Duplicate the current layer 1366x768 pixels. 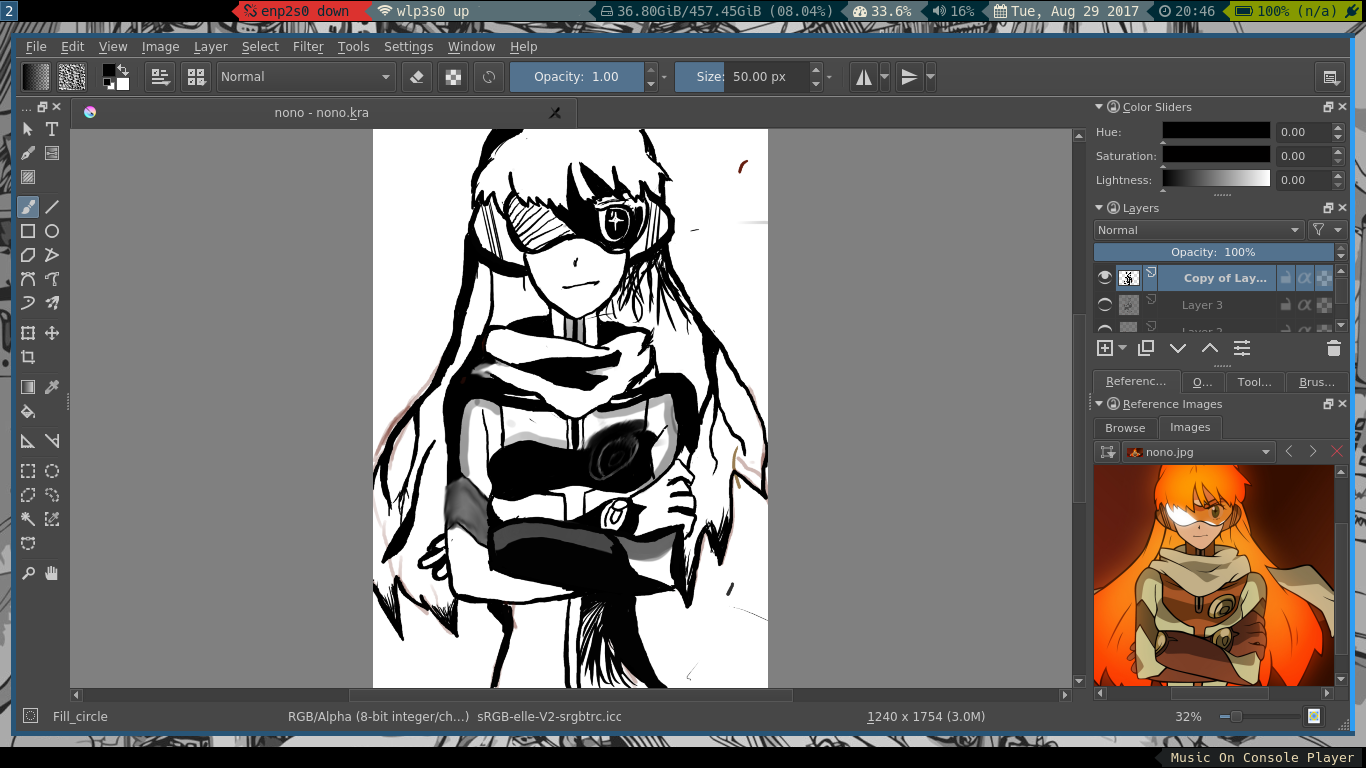pos(1146,348)
